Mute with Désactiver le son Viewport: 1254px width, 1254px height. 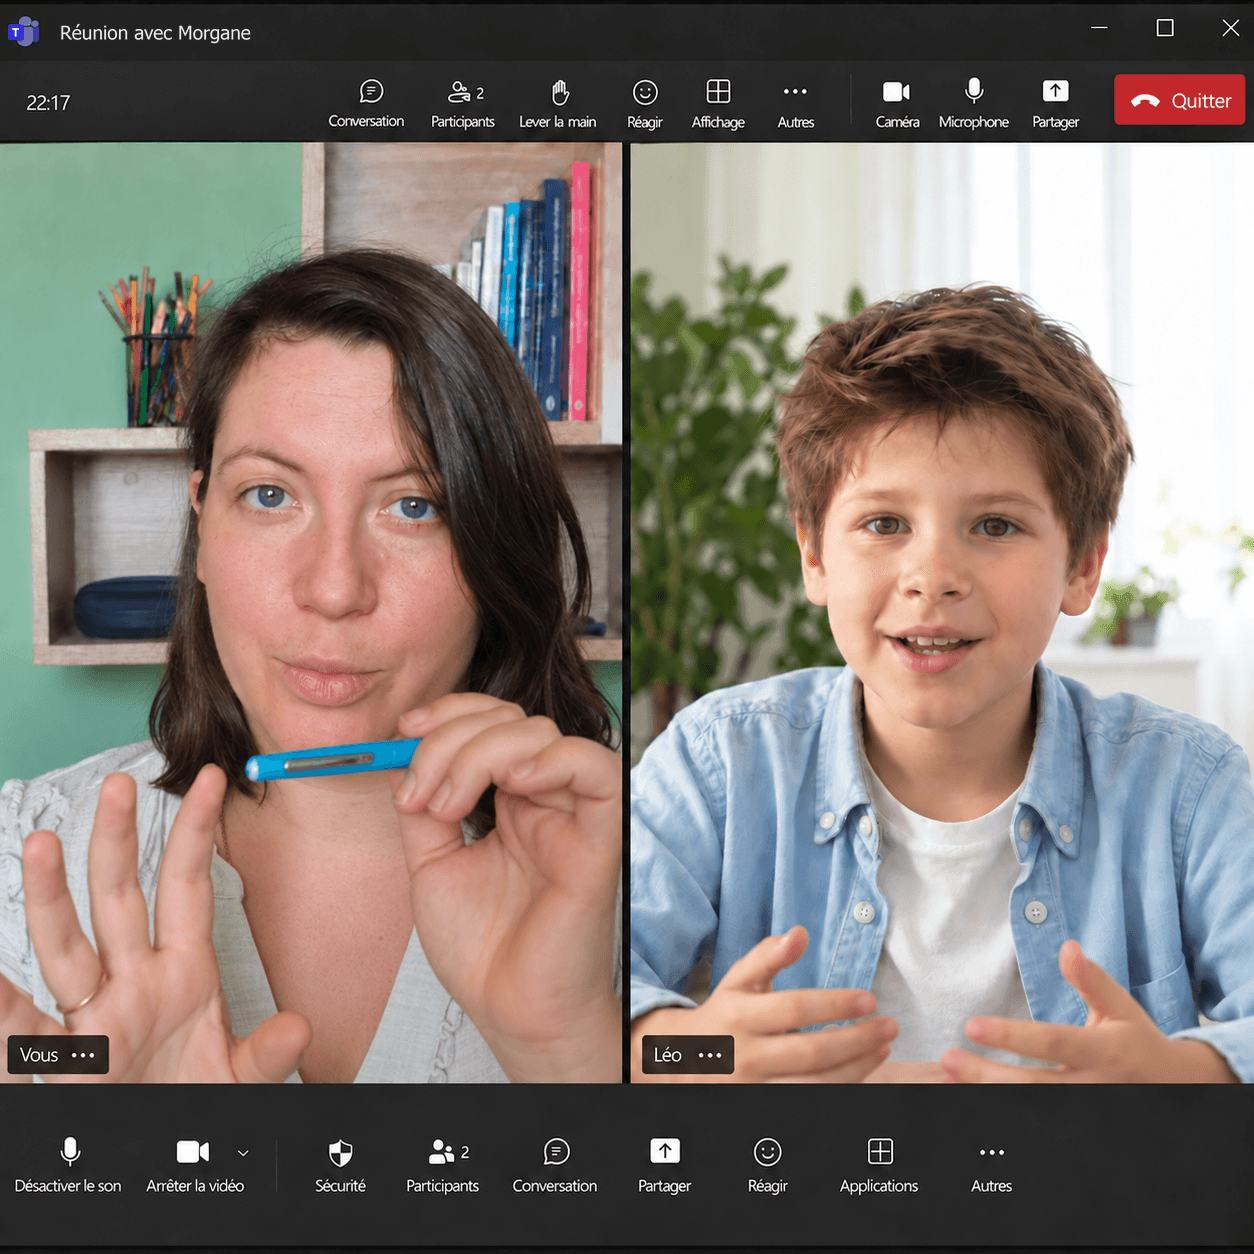click(68, 1166)
